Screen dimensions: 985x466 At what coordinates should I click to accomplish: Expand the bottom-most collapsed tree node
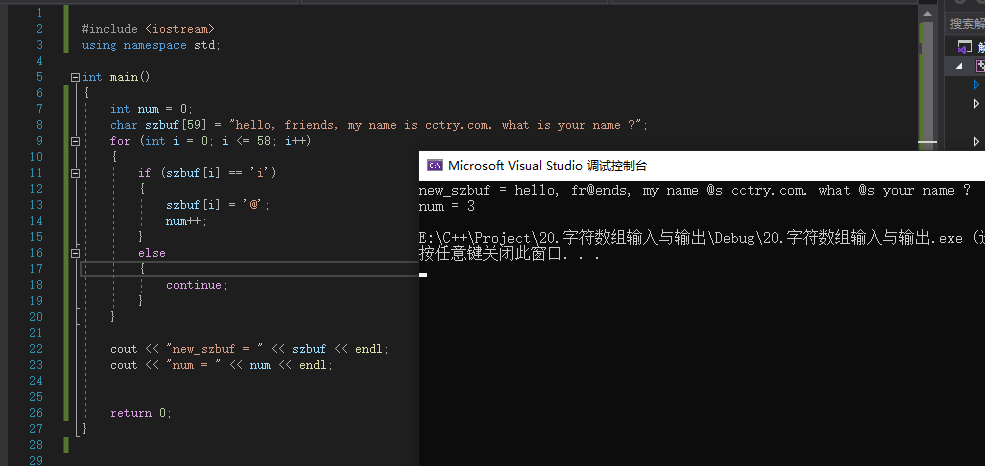976,141
